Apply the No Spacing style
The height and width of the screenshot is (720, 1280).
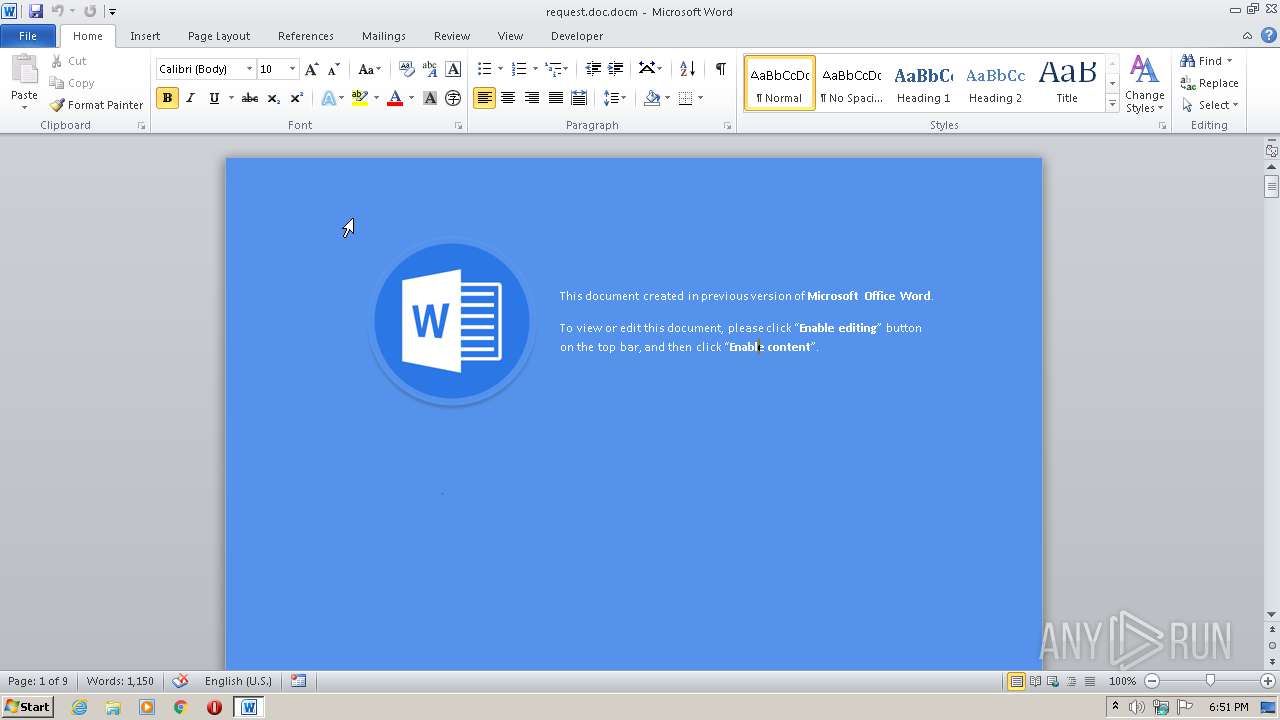[851, 83]
